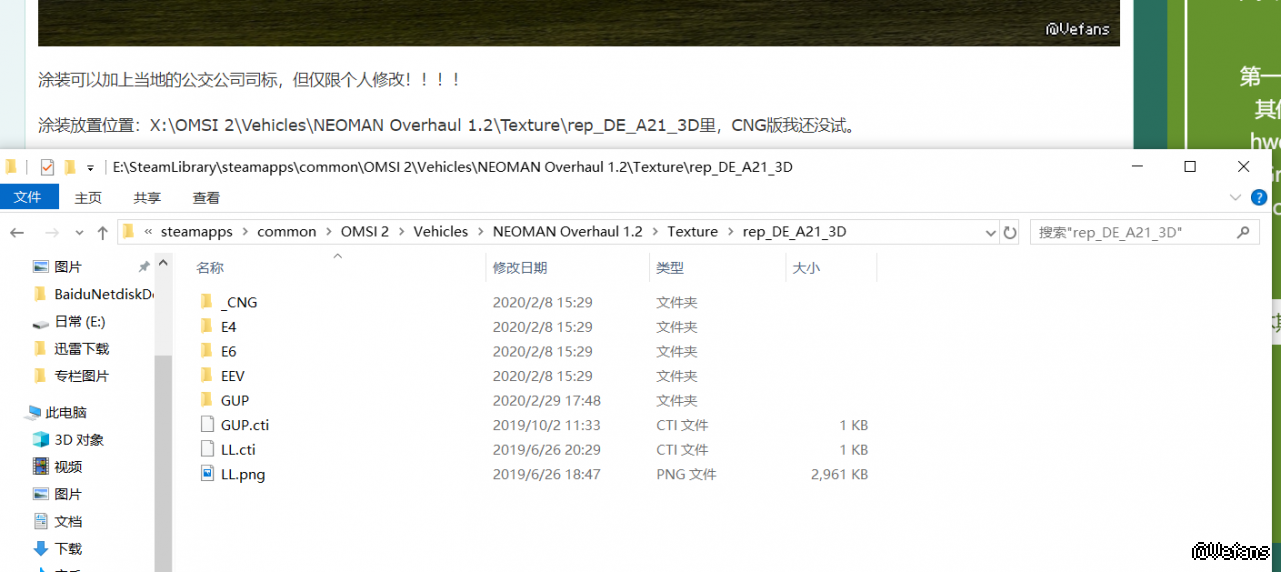Click the Properties quick access toolbar icon
Image resolution: width=1281 pixels, height=572 pixels.
[x=47, y=167]
